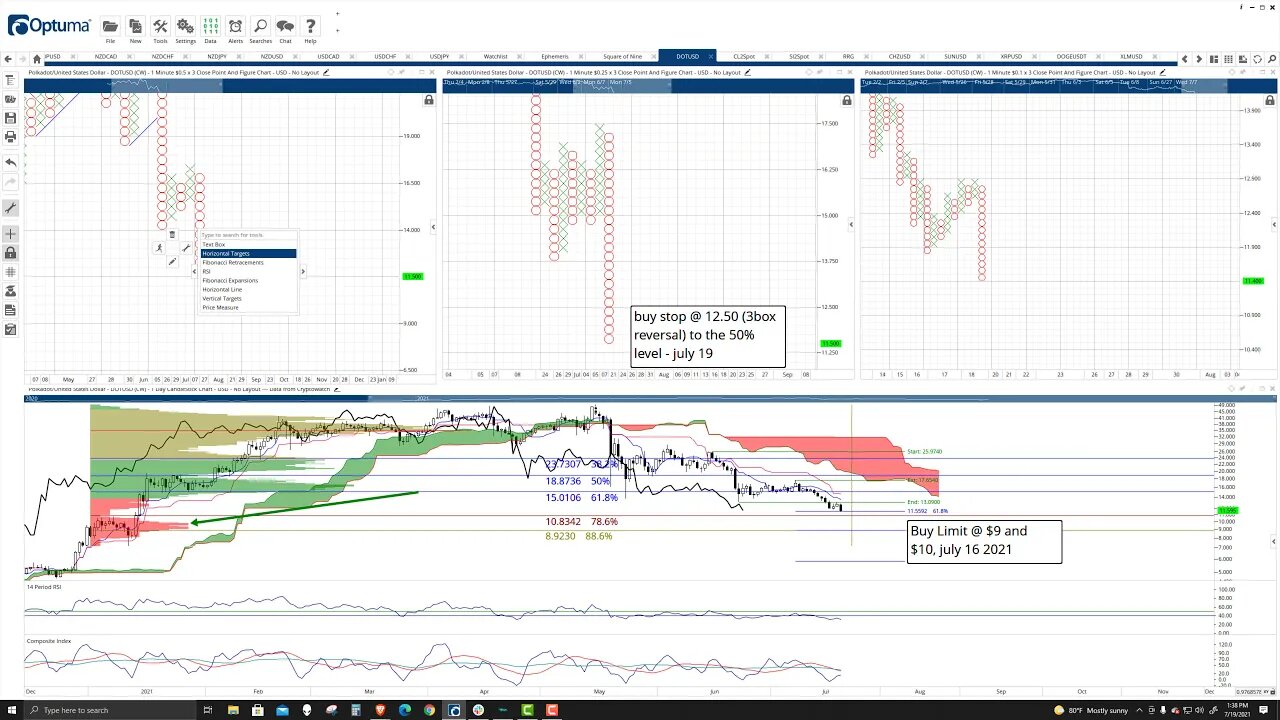The width and height of the screenshot is (1280, 720).
Task: Click the Buy Limit @ $9 text annotation
Action: coord(984,540)
